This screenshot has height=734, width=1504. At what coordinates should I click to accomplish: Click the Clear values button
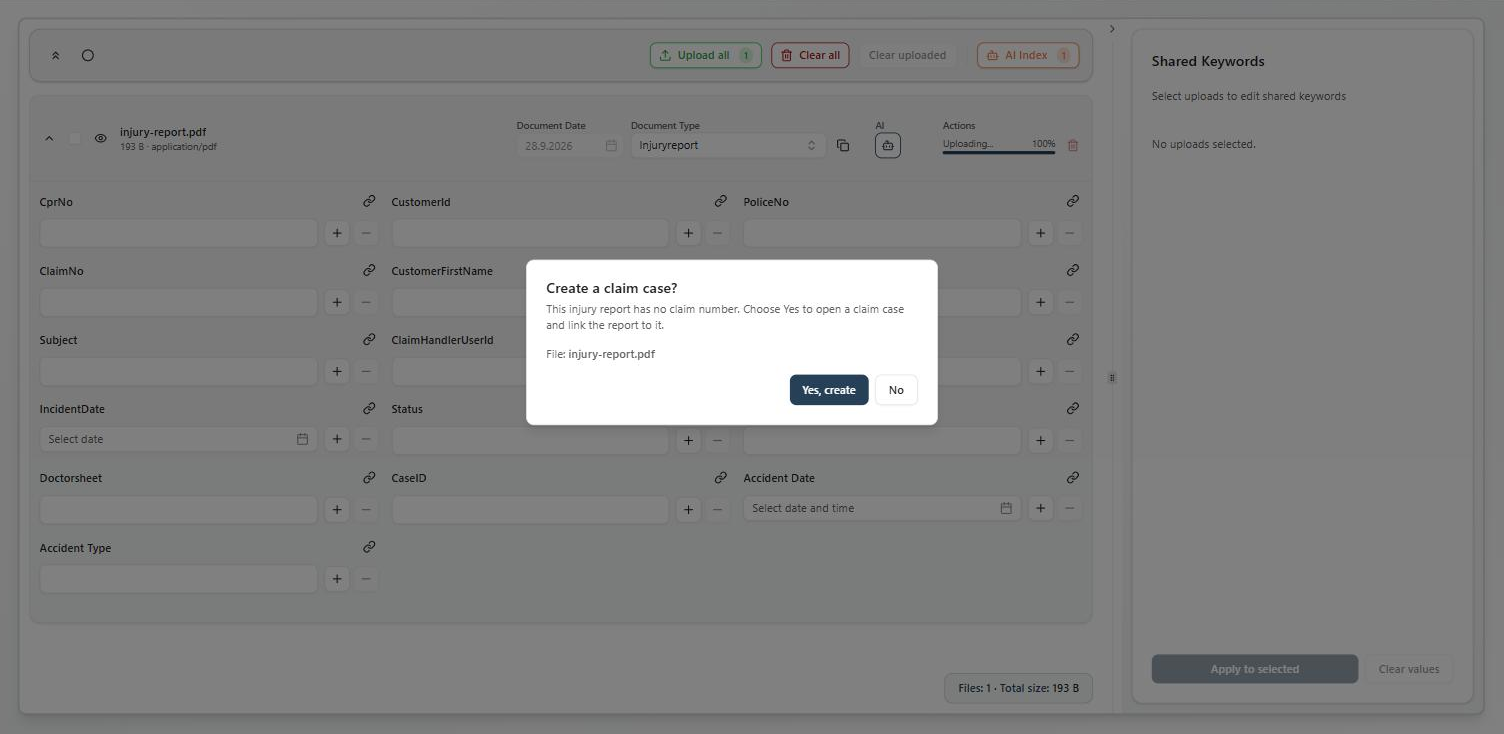(x=1409, y=669)
